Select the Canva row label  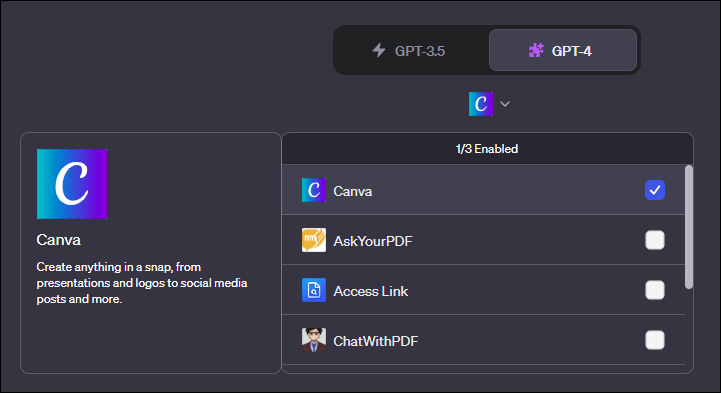[353, 191]
